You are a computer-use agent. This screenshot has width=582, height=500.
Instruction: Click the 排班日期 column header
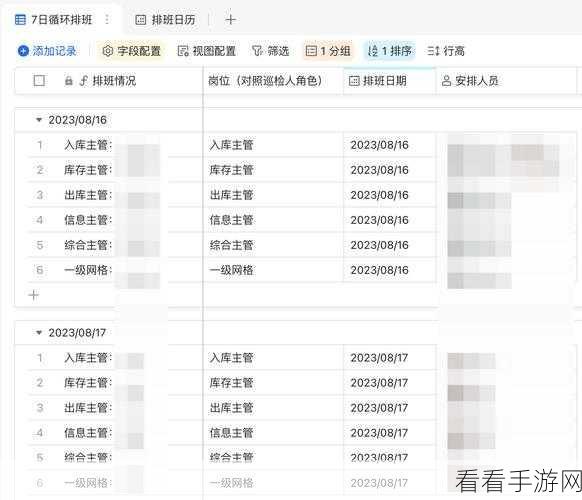tap(389, 81)
